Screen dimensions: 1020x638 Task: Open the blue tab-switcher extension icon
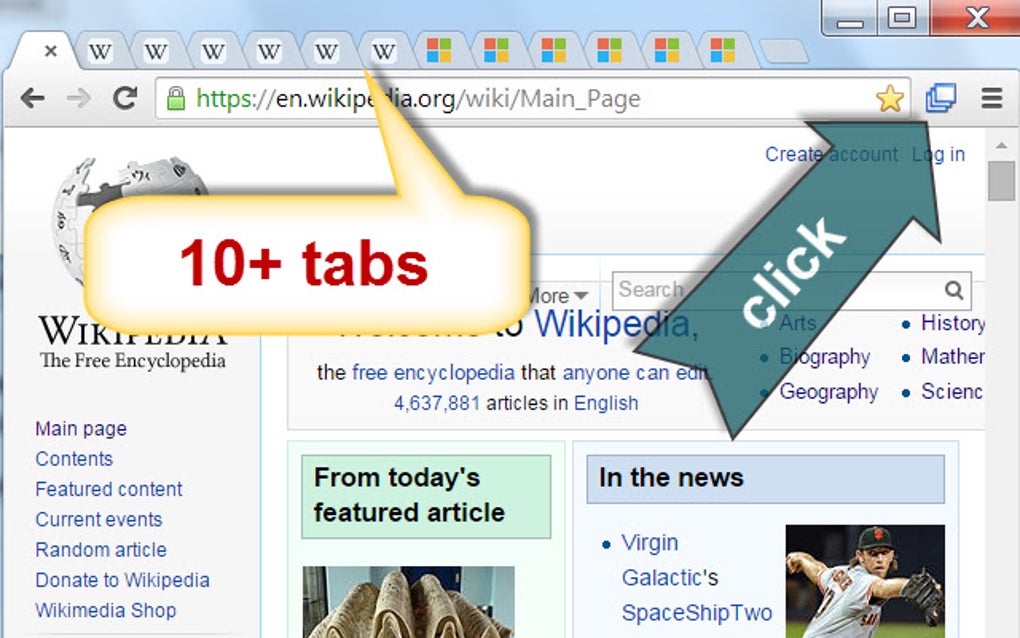tap(941, 98)
